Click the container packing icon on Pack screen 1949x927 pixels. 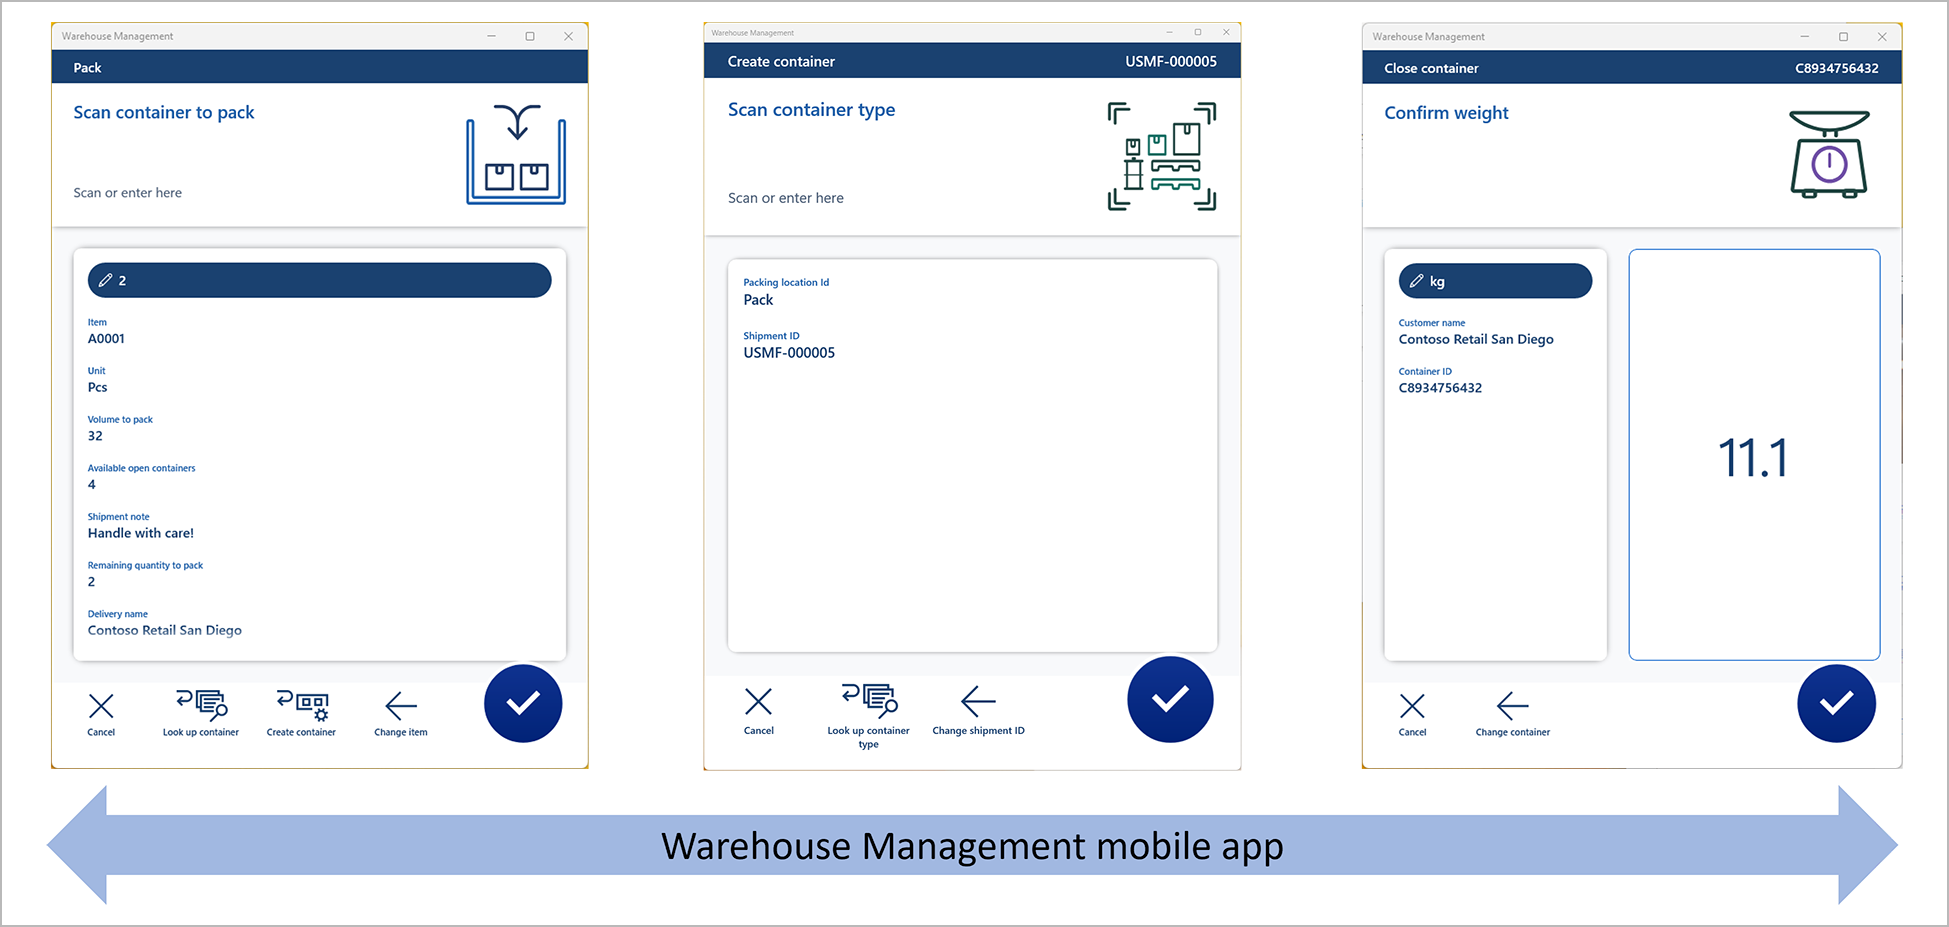[x=516, y=156]
